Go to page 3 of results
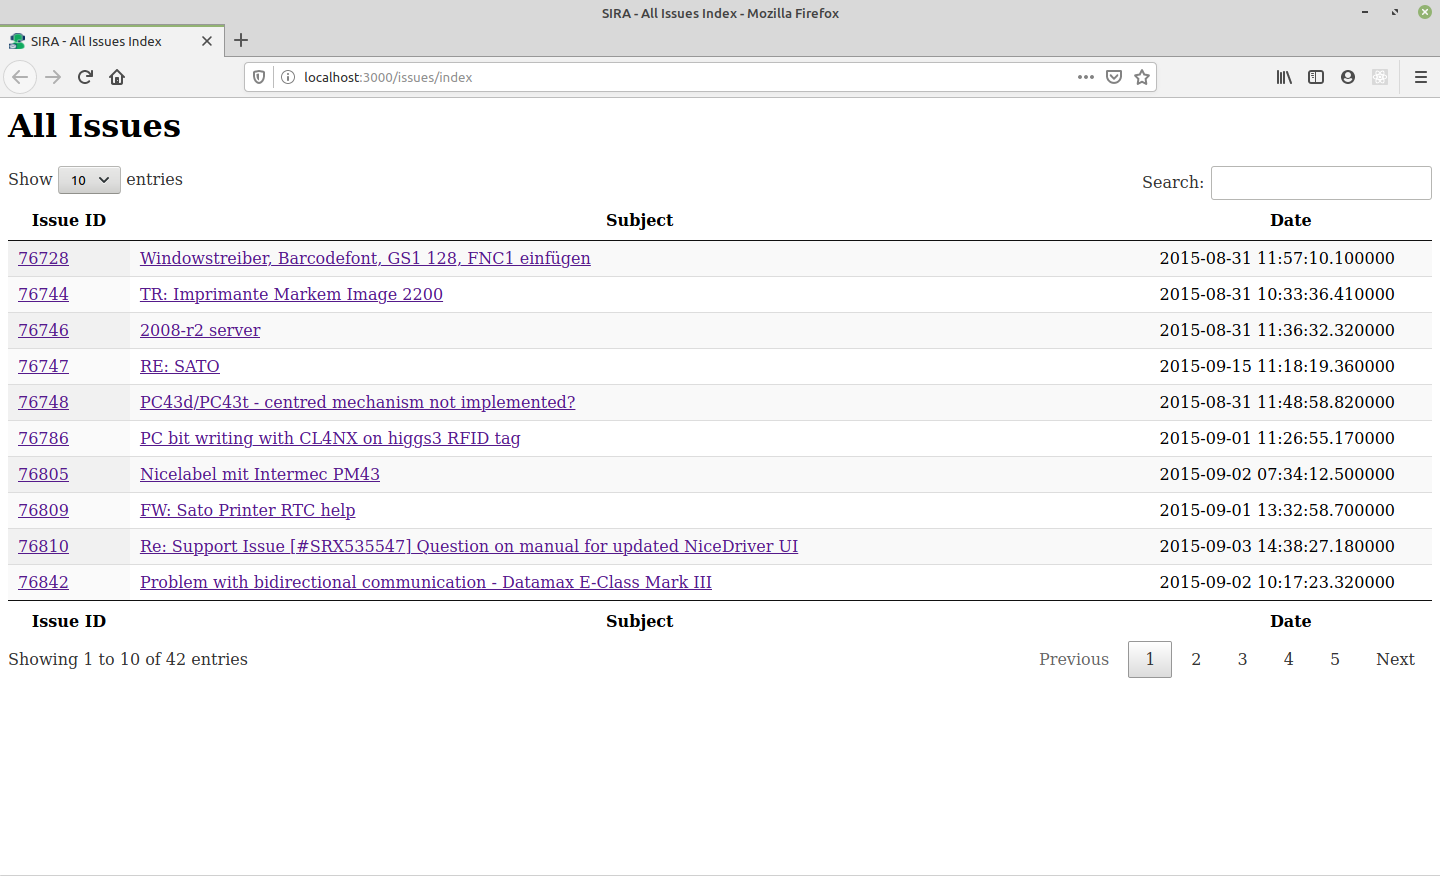Screen dimensions: 1440x876 (x=1242, y=659)
